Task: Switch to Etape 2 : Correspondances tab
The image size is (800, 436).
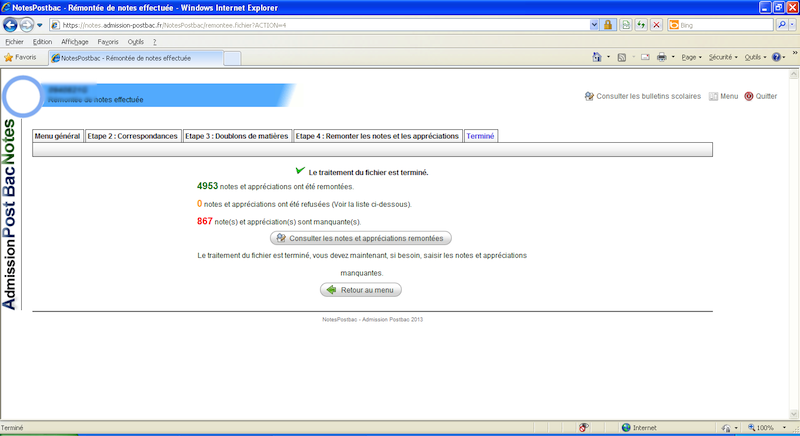Action: tap(132, 136)
